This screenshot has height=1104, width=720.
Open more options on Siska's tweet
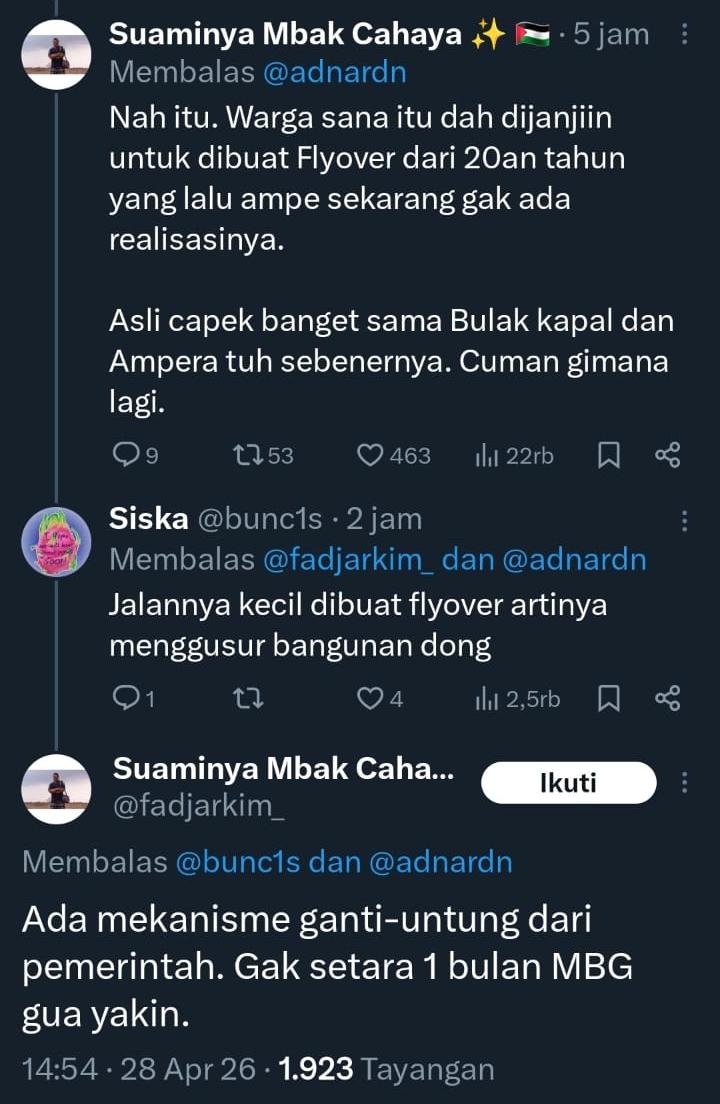[x=685, y=520]
